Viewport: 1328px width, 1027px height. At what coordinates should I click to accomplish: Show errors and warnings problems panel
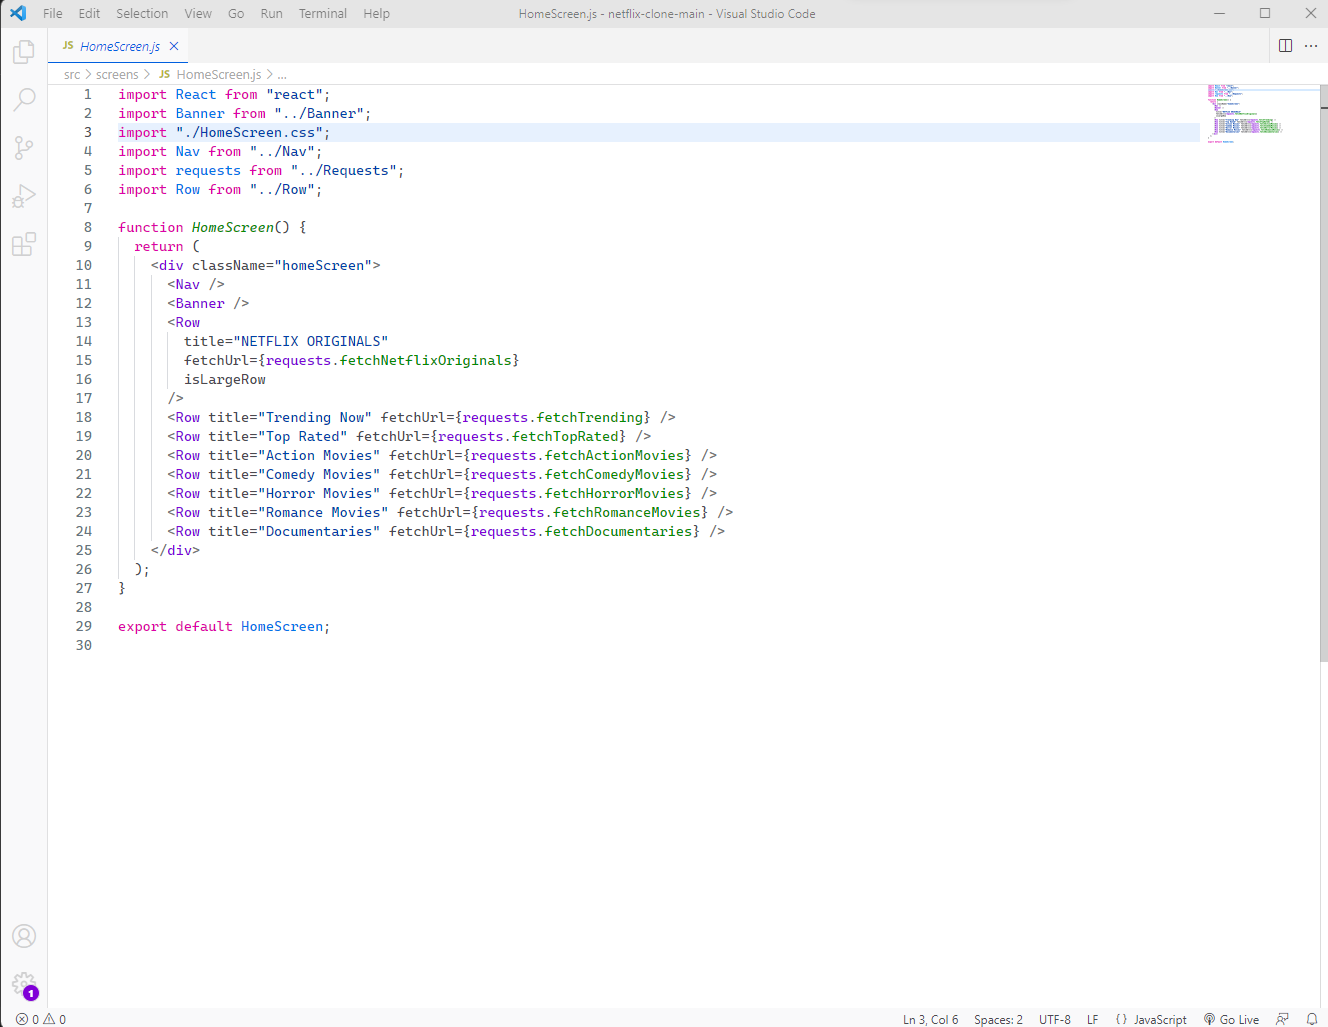tap(41, 1019)
